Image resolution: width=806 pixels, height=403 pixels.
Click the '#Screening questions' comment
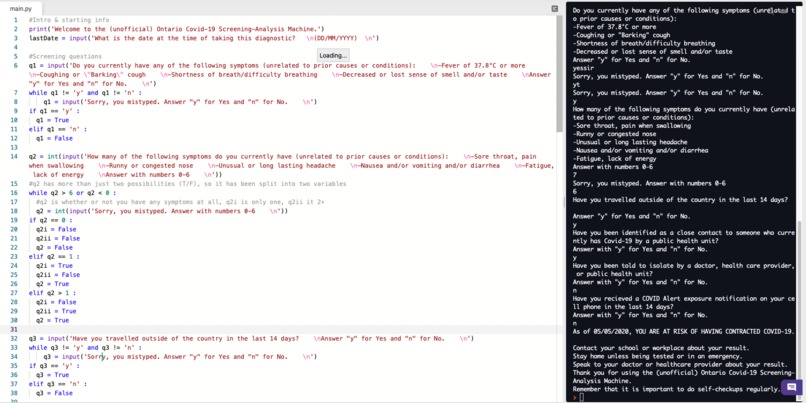pyautogui.click(x=65, y=57)
